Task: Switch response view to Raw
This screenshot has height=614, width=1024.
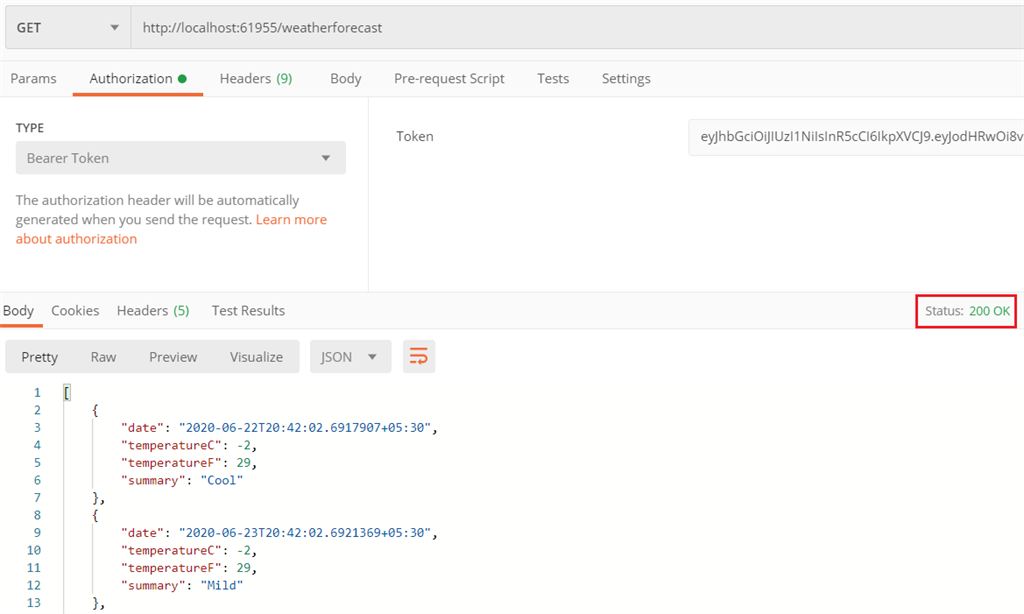Action: (103, 357)
